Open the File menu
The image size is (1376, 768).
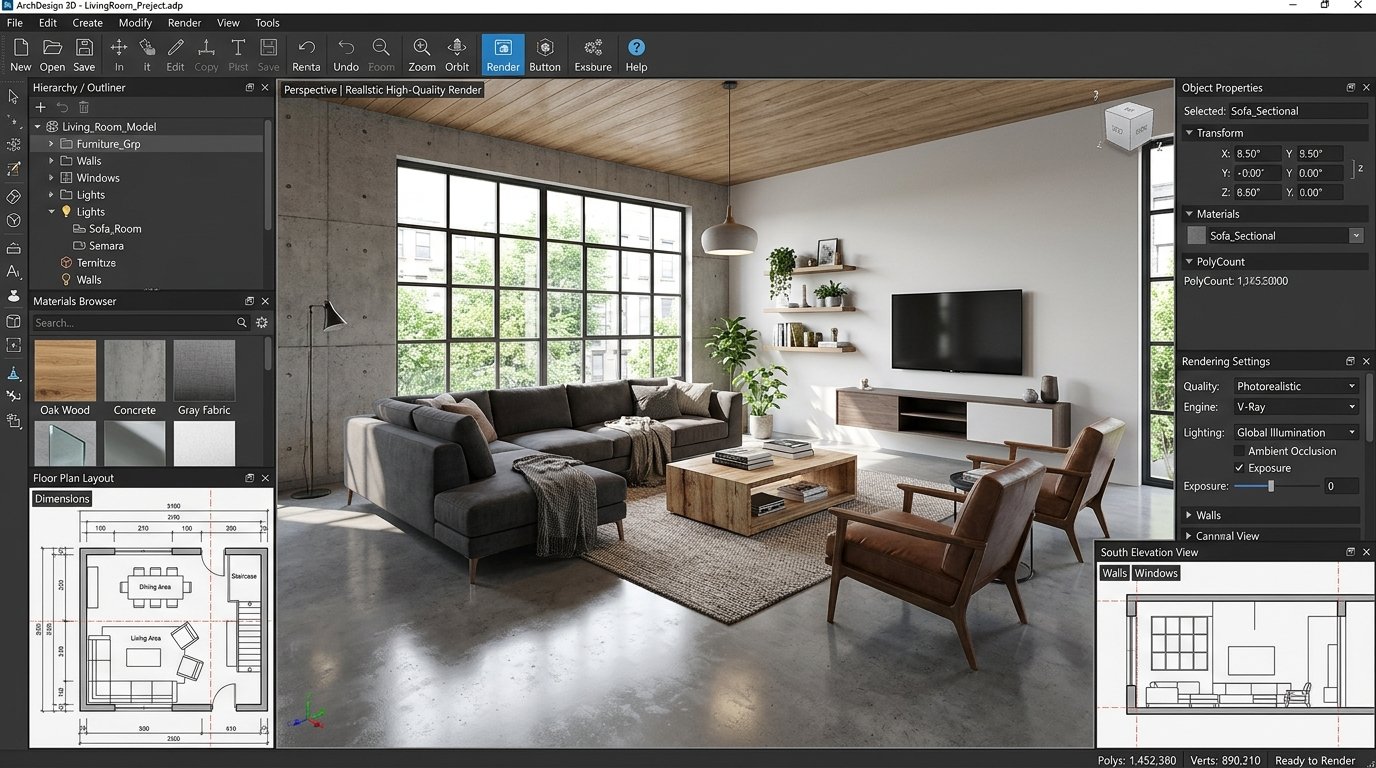(15, 22)
